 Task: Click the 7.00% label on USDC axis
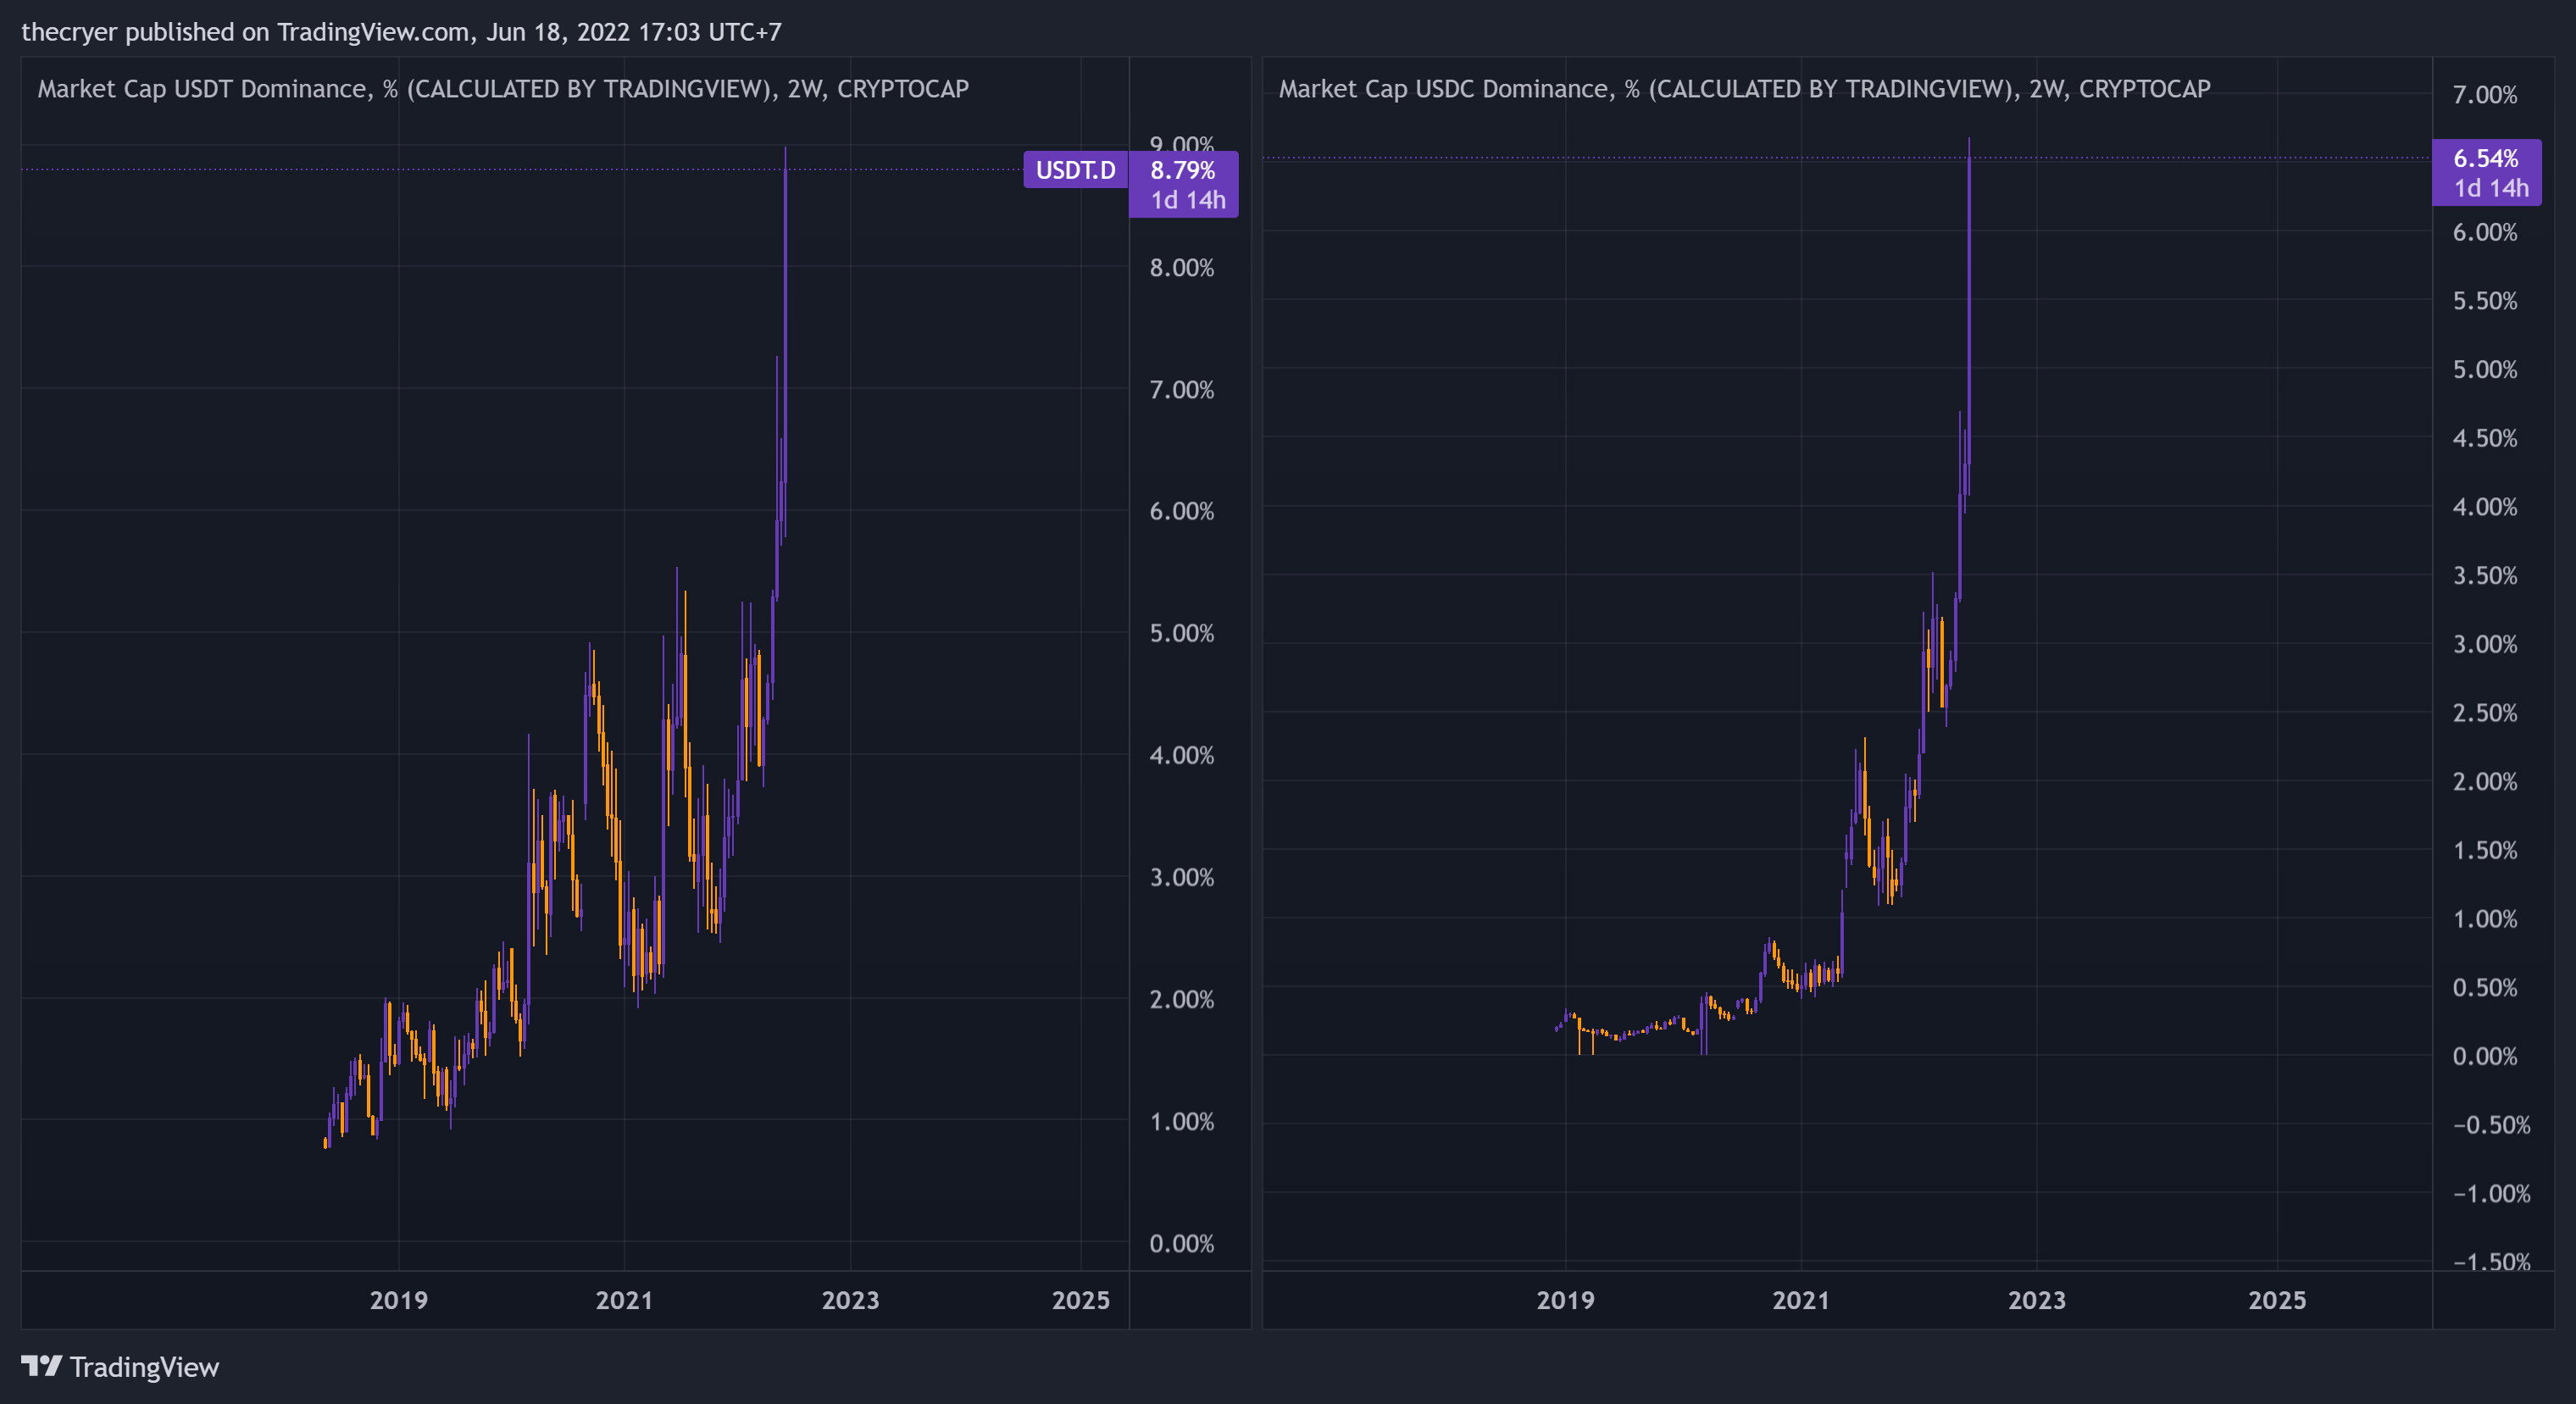(2485, 95)
